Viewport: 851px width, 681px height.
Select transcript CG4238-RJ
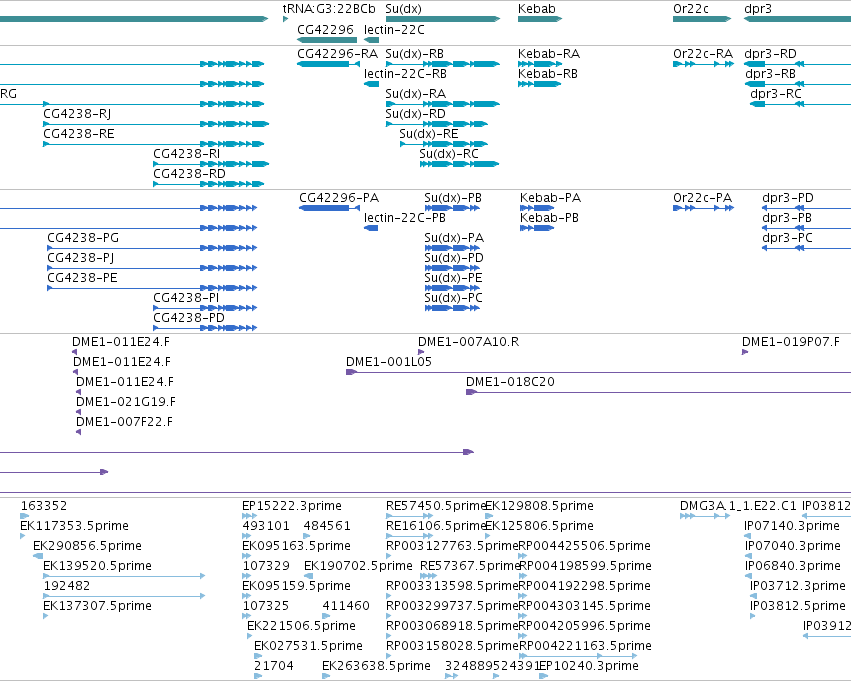(x=156, y=124)
